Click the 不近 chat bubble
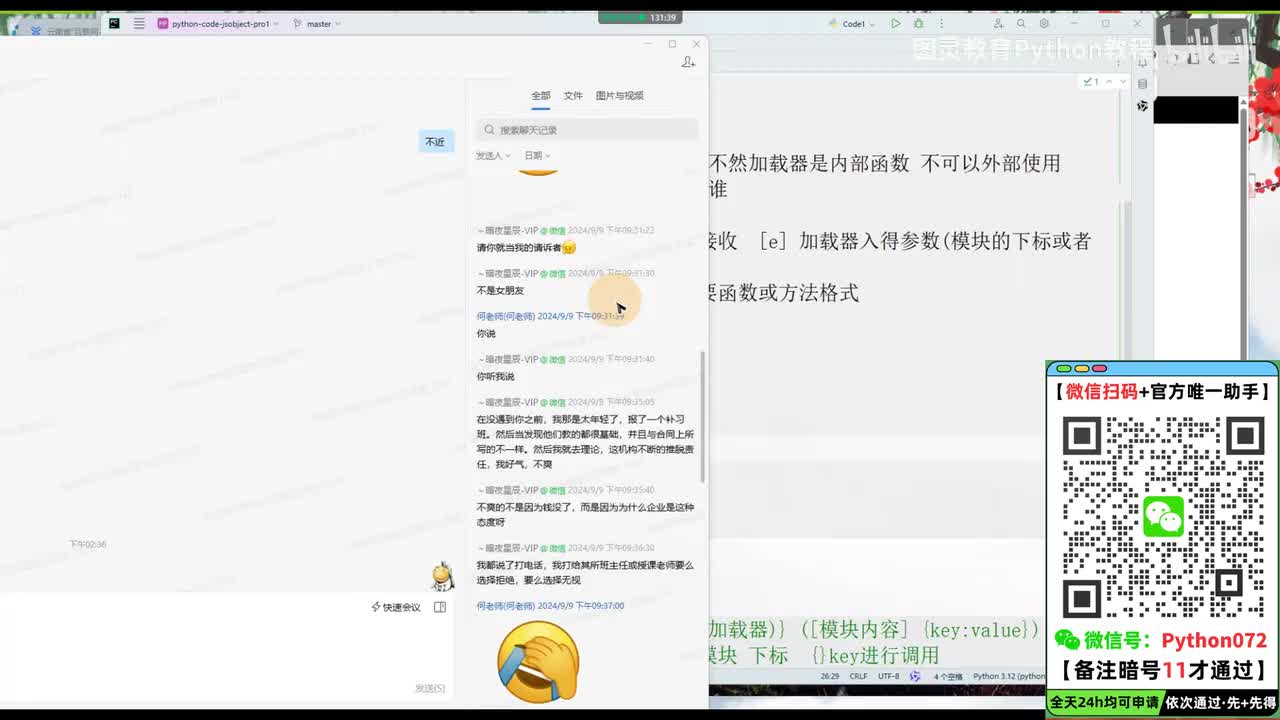1280x720 pixels. click(435, 142)
